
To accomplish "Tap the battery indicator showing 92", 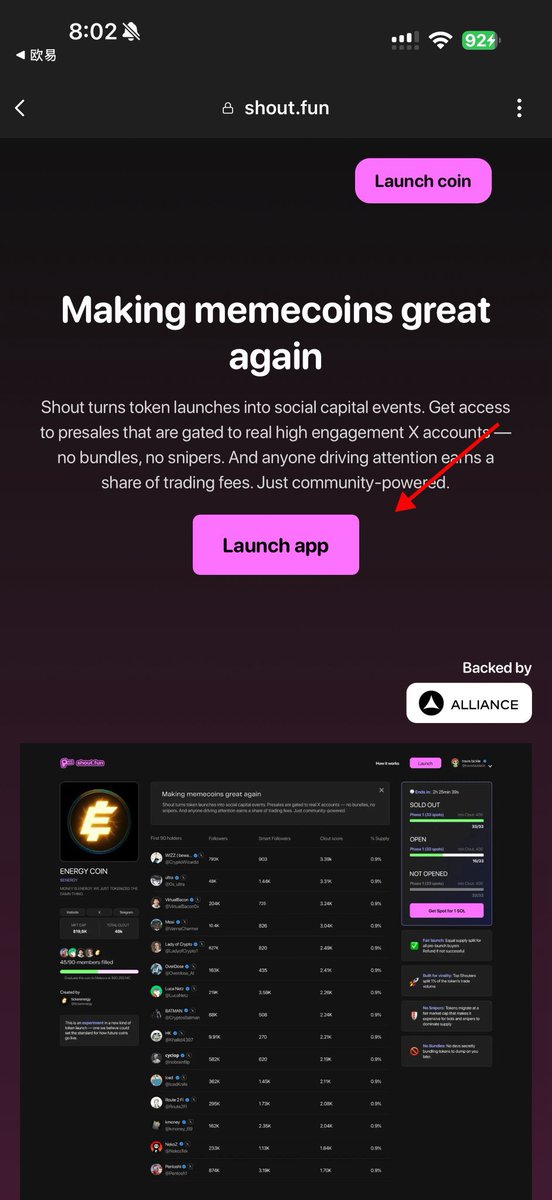I will pyautogui.click(x=481, y=40).
